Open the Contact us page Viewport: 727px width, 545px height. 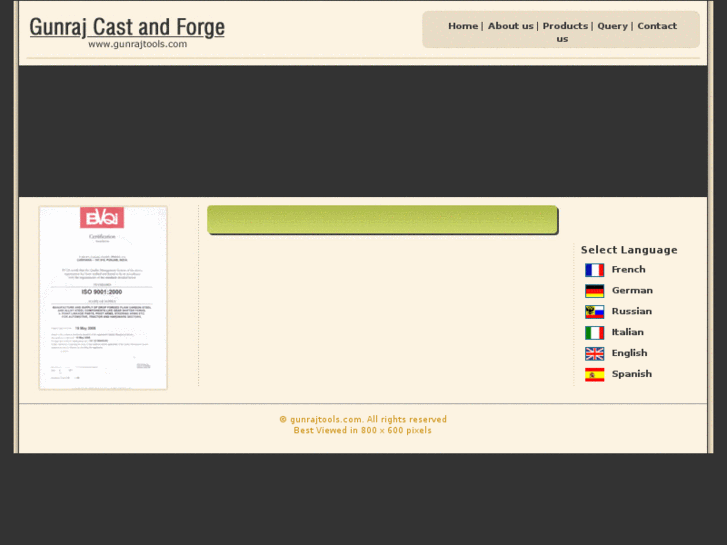657,26
